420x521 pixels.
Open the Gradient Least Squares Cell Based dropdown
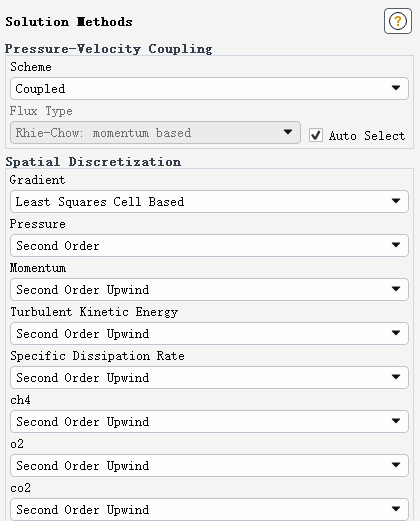click(x=209, y=201)
